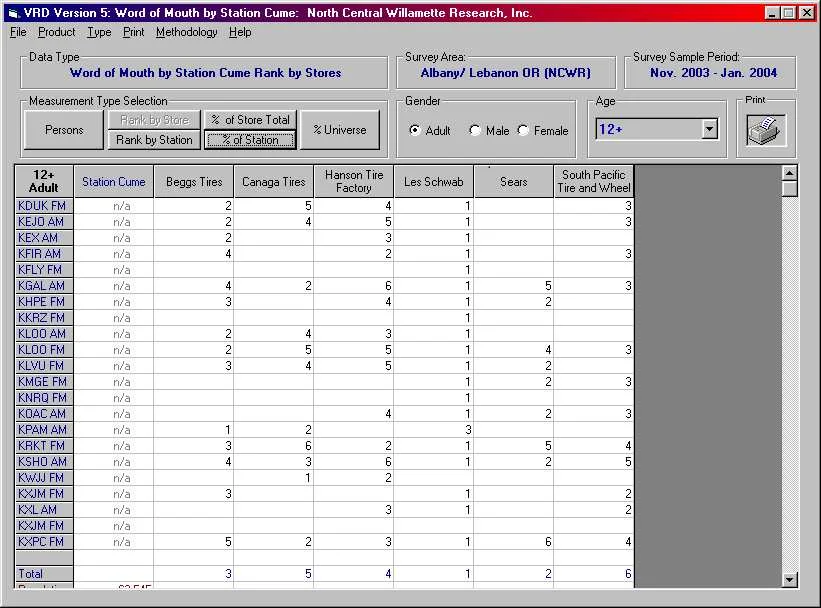Minimize the VRD window

[771, 13]
